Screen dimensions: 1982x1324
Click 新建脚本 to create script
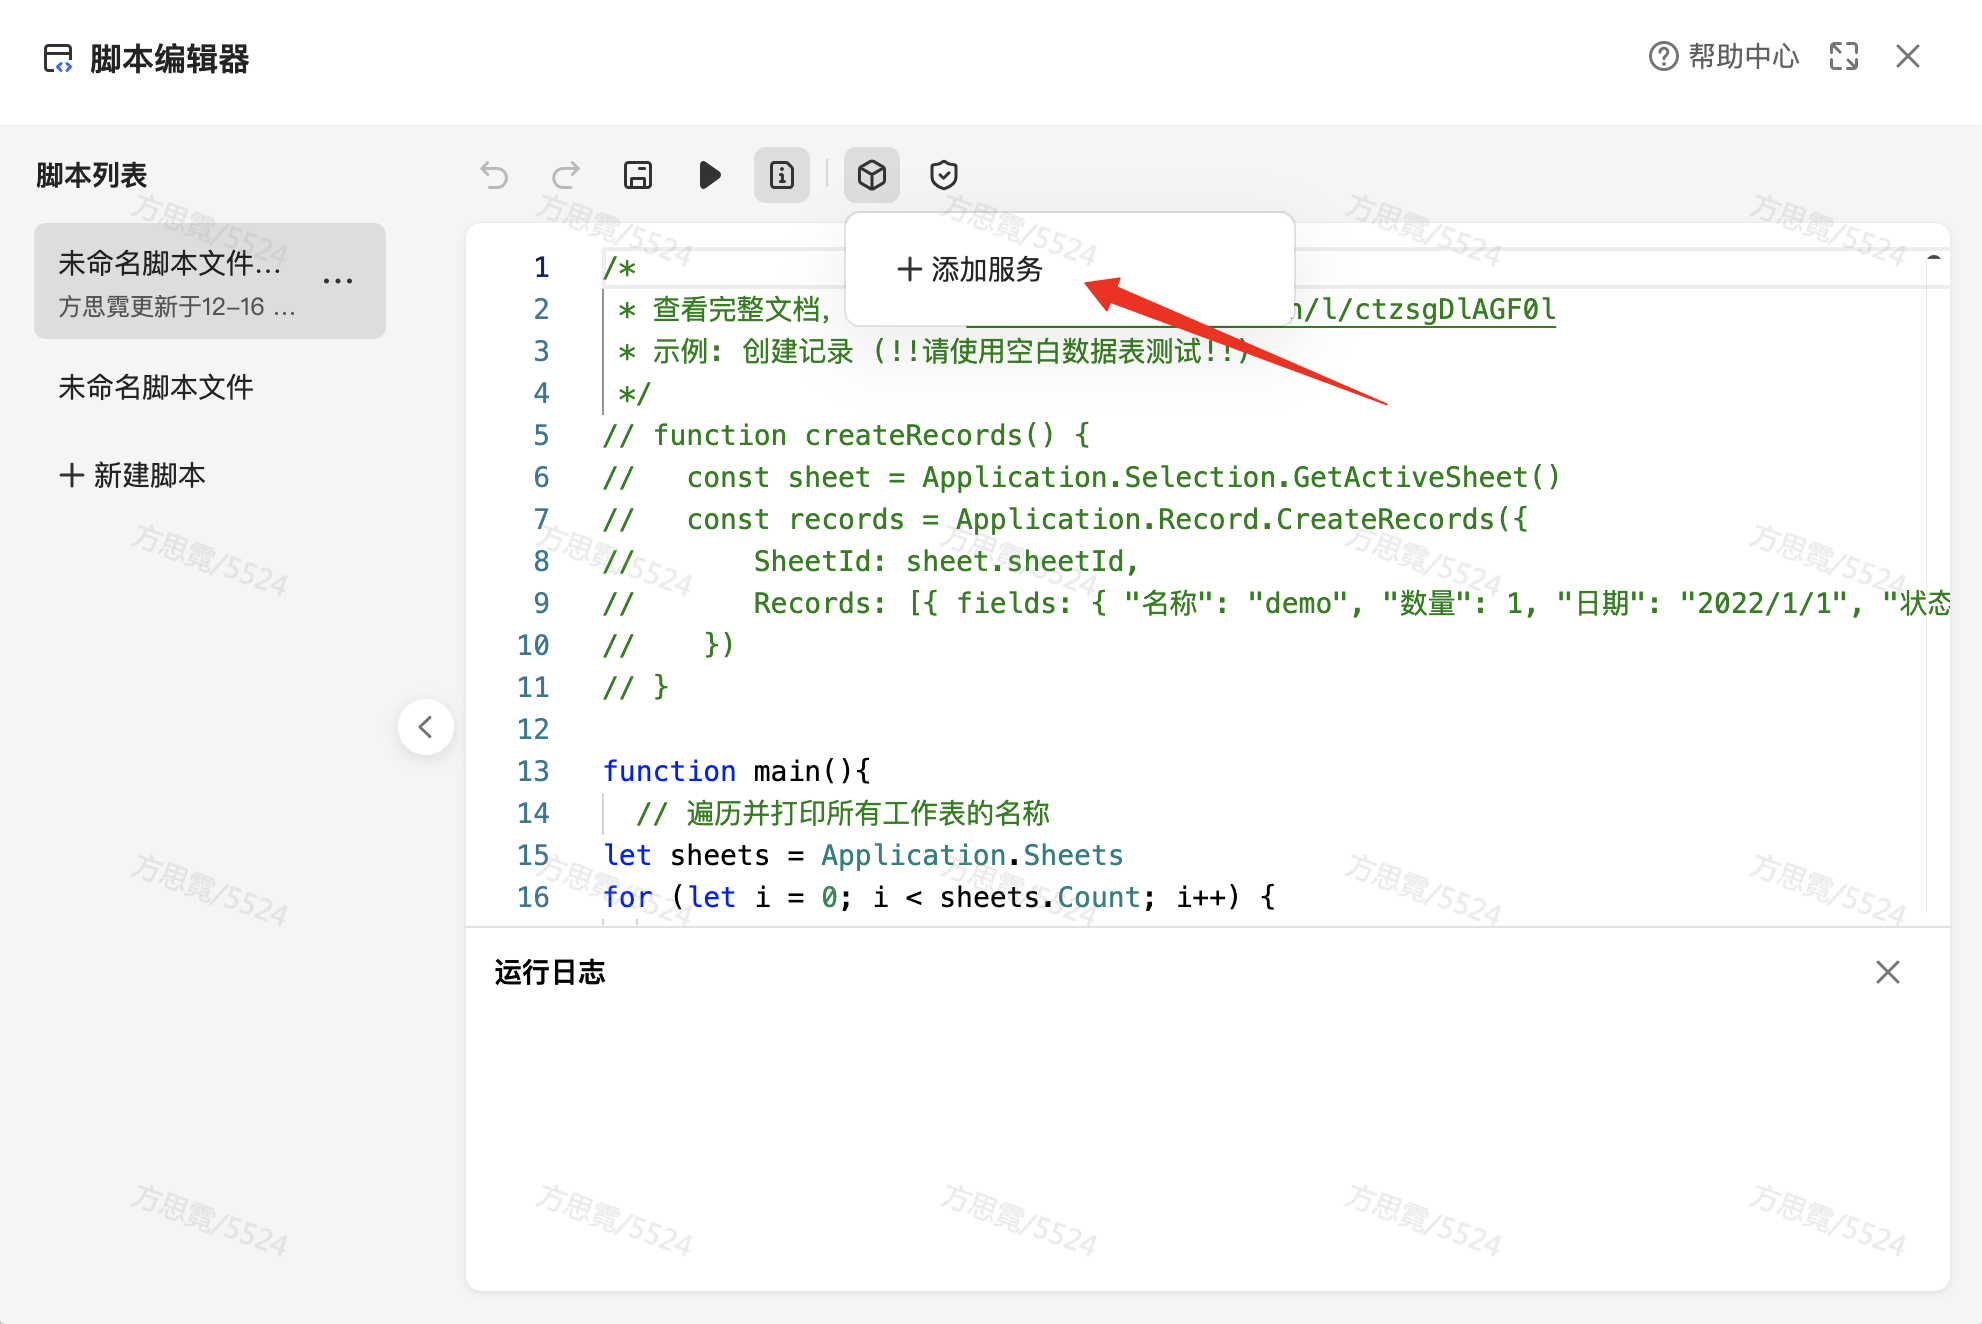click(x=133, y=475)
